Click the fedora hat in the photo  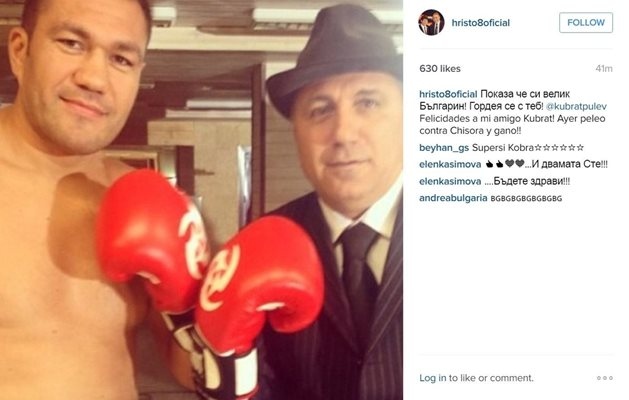coord(334,56)
